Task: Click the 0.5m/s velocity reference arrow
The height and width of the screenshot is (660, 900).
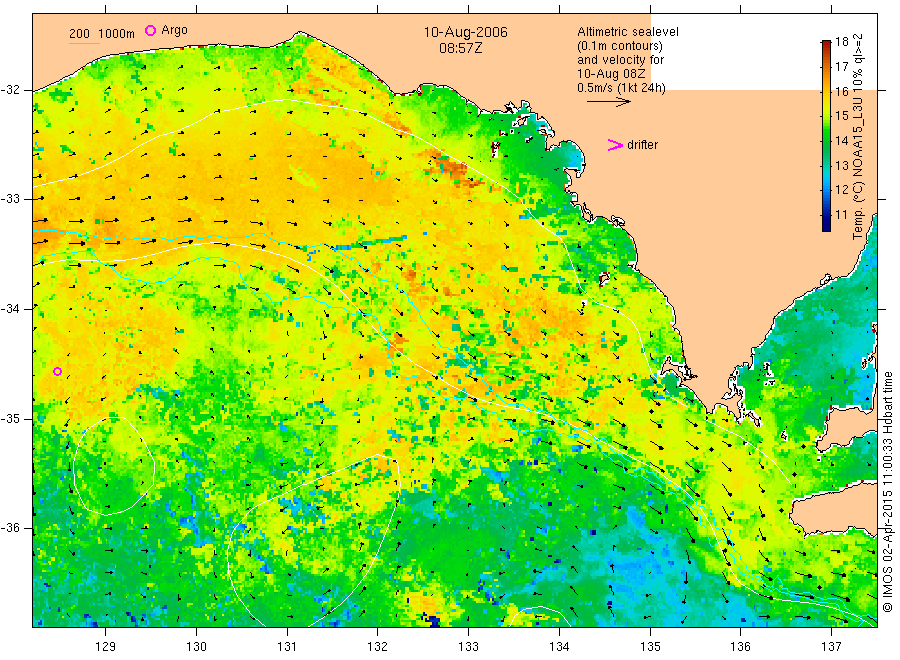Action: click(x=608, y=102)
